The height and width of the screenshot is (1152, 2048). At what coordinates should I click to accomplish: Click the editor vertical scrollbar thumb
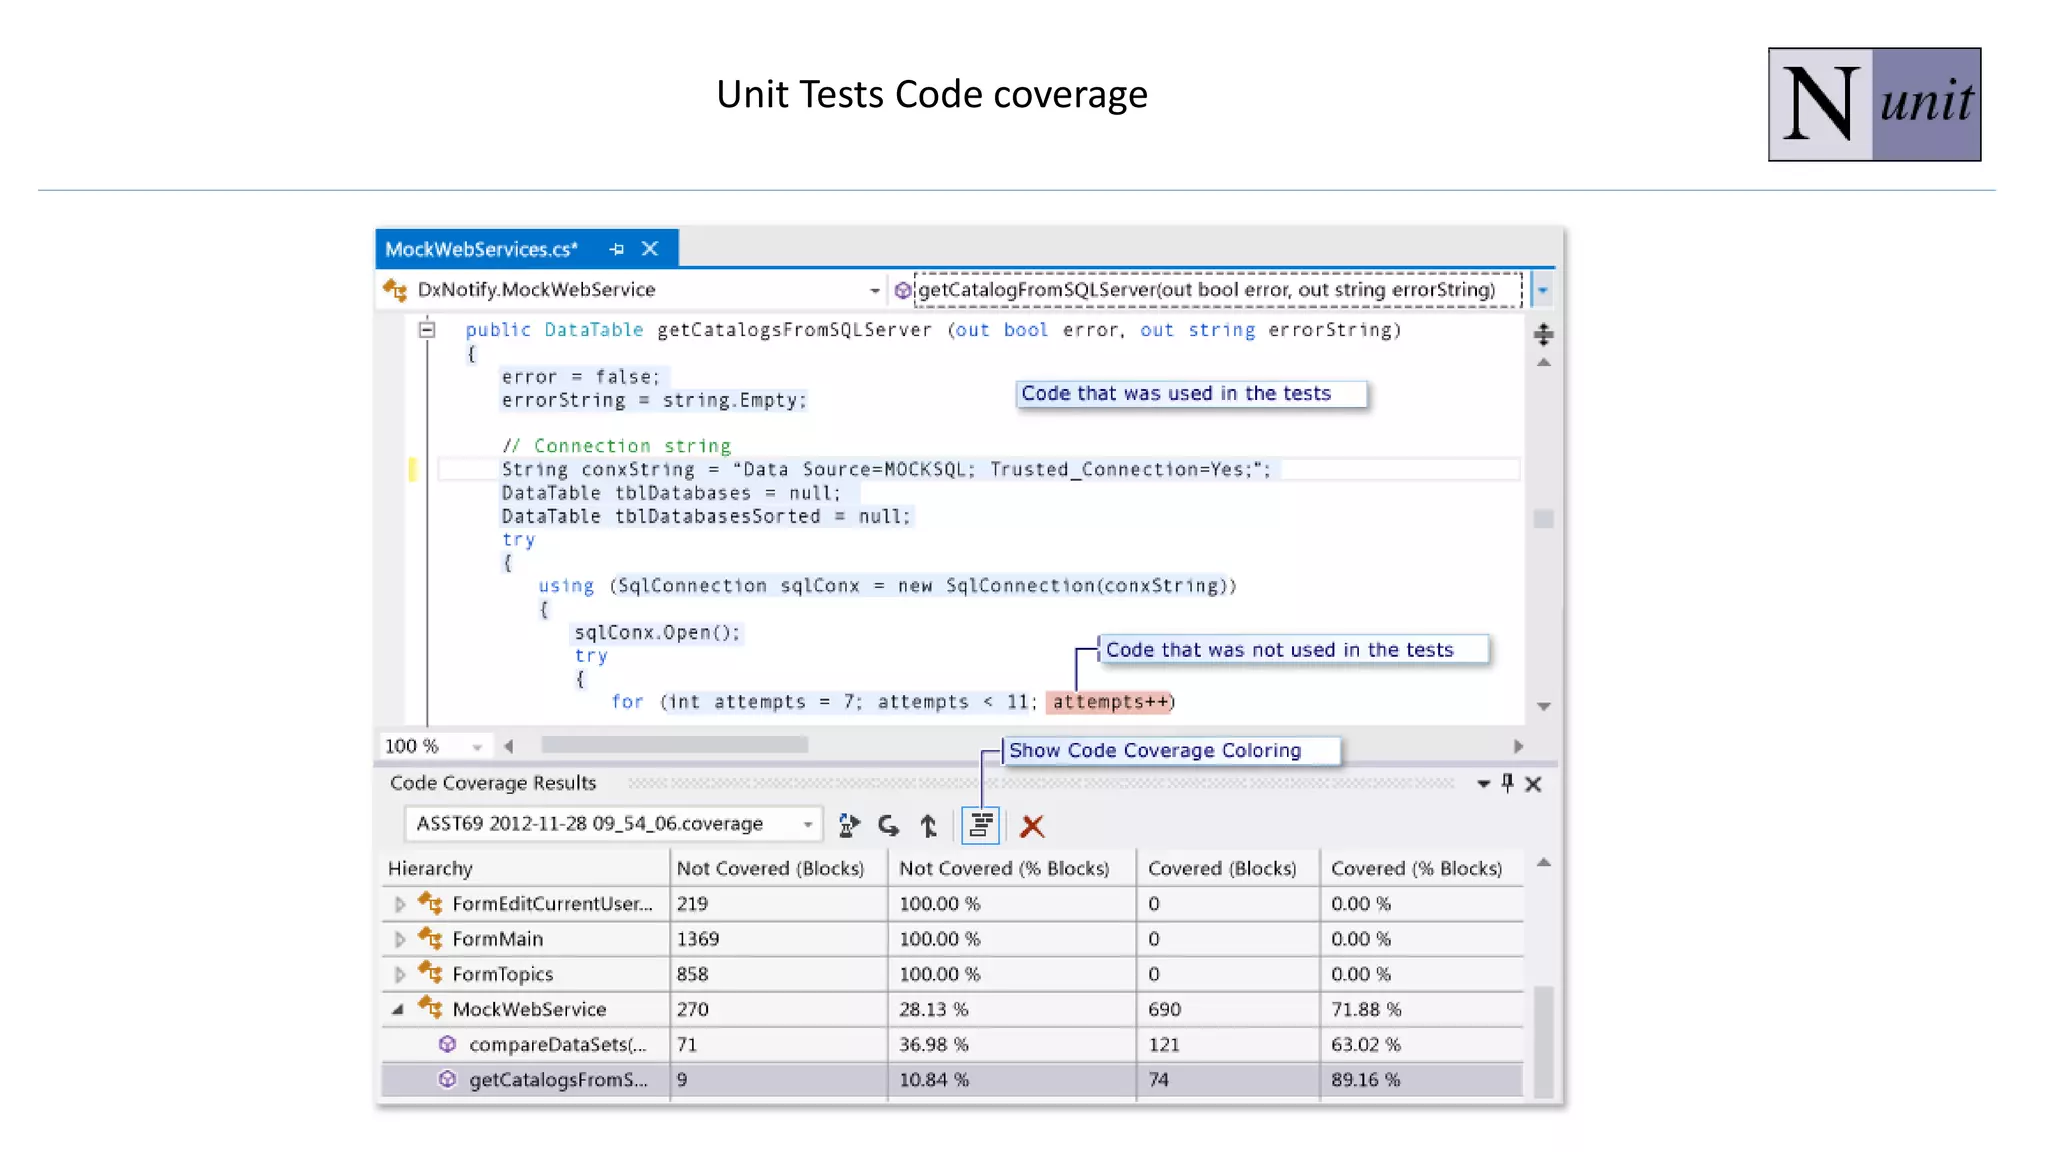pos(1543,519)
